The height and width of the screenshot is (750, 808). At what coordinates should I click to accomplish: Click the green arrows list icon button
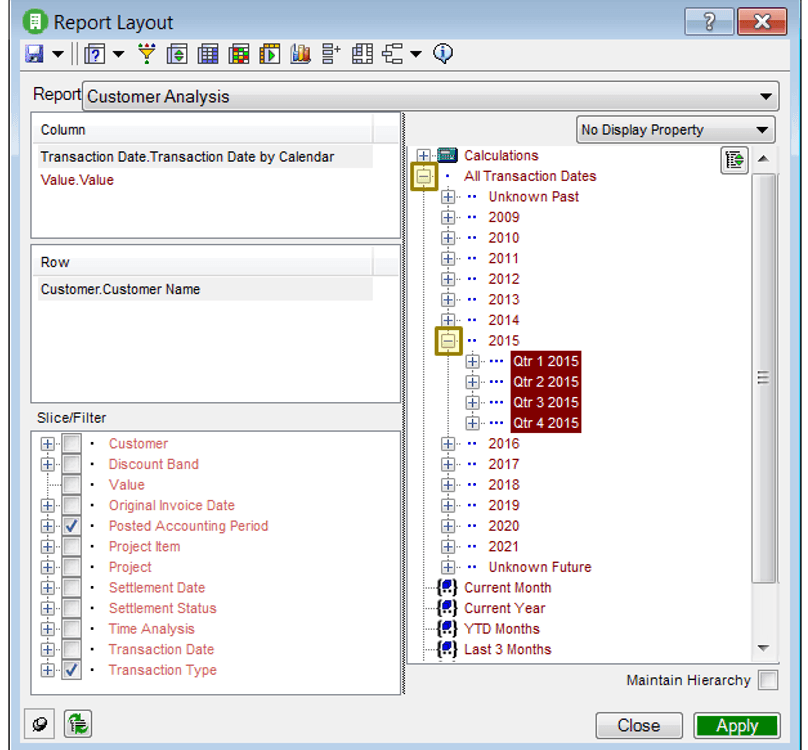click(78, 724)
